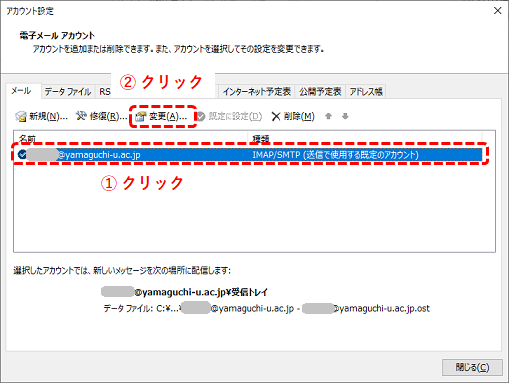The height and width of the screenshot is (383, 509).
Task: Click the IMAP/SMTP type cell in account row
Action: click(x=335, y=155)
